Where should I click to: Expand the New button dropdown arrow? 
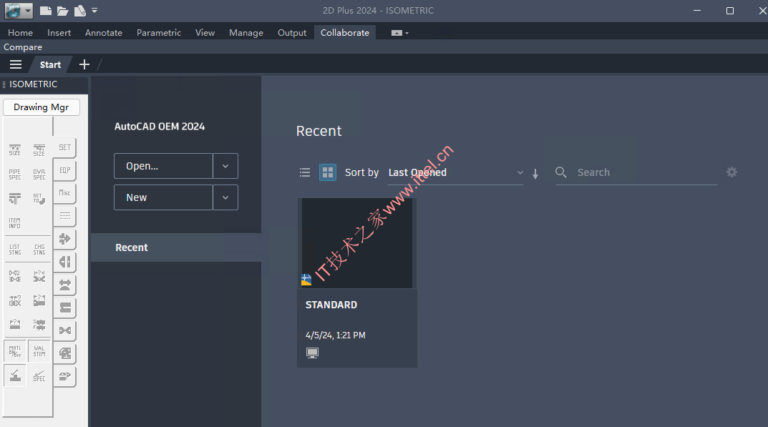coord(226,198)
